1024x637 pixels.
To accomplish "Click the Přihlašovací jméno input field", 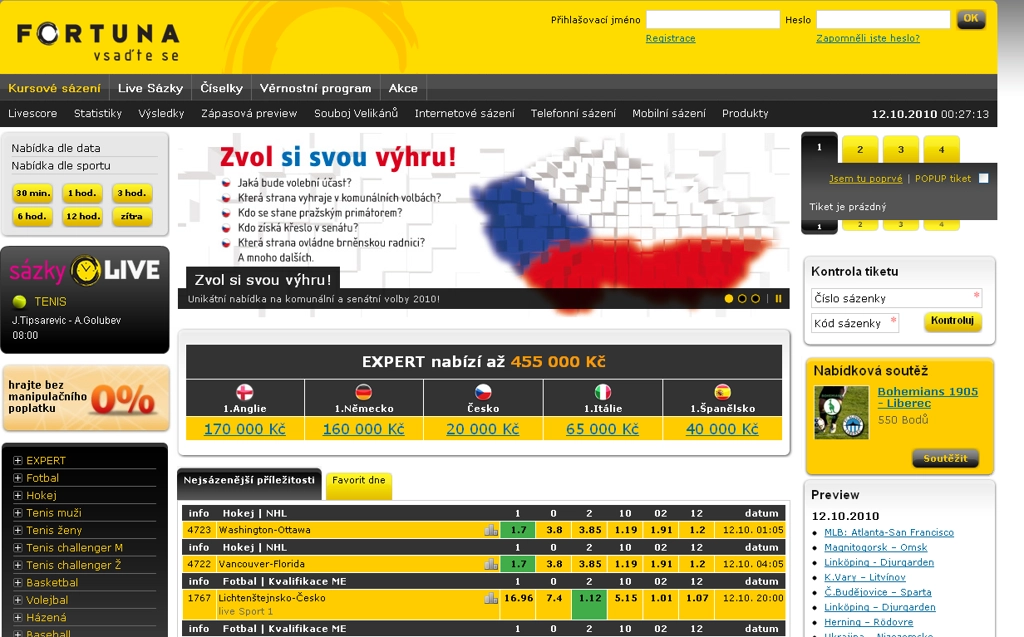I will (712, 20).
